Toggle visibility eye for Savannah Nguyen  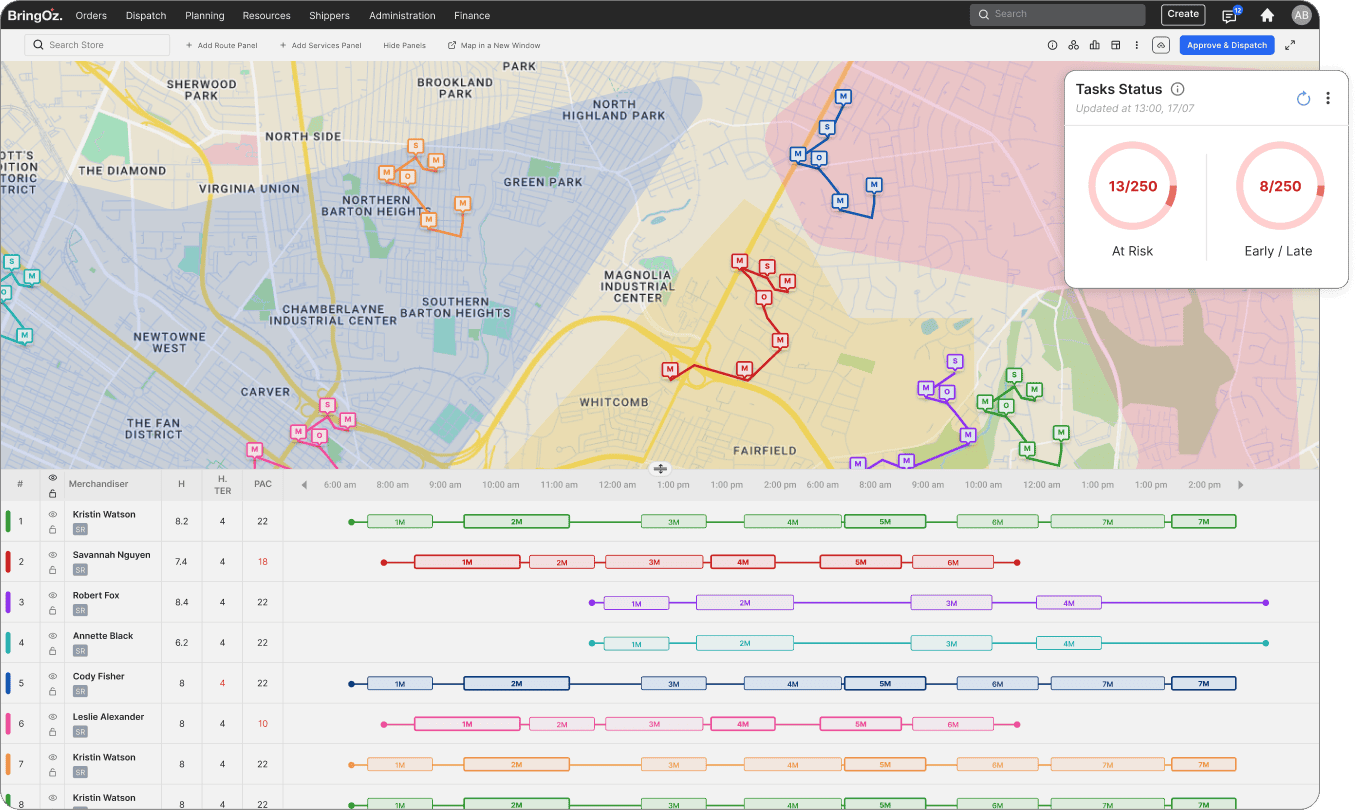52,555
